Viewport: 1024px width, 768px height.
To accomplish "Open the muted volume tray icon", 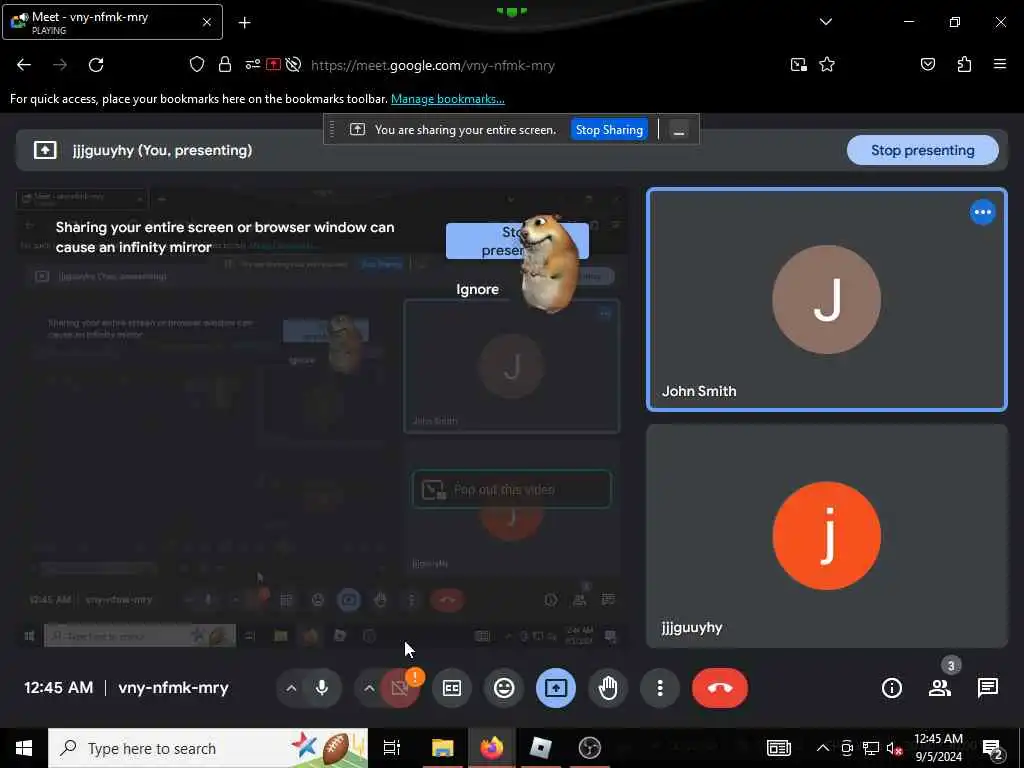I will pos(894,748).
